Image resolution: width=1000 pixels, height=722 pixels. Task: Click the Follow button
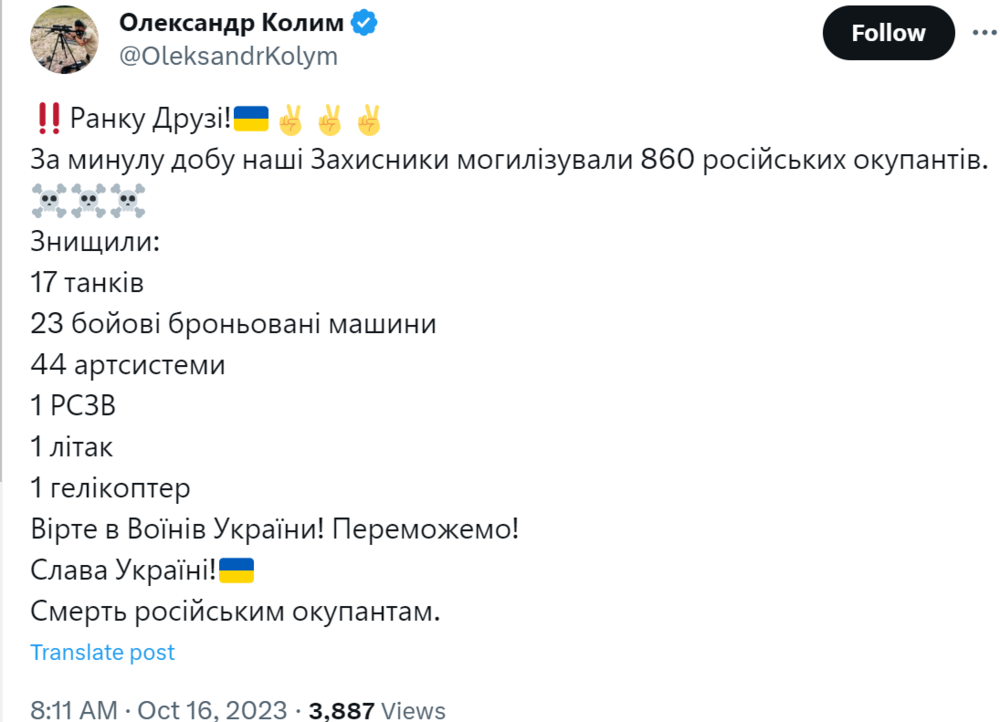tap(887, 33)
